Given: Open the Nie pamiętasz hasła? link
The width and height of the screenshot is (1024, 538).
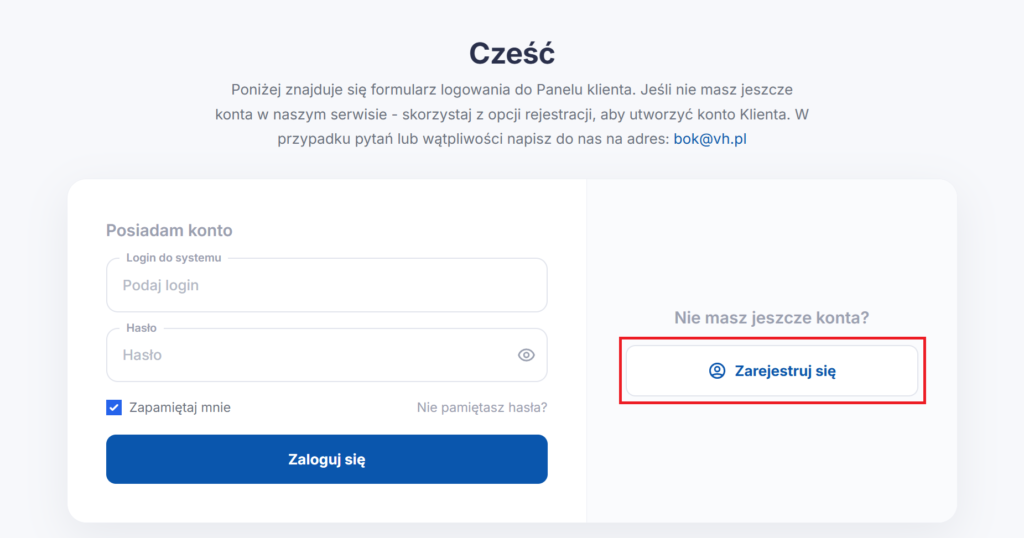Looking at the screenshot, I should tap(482, 407).
